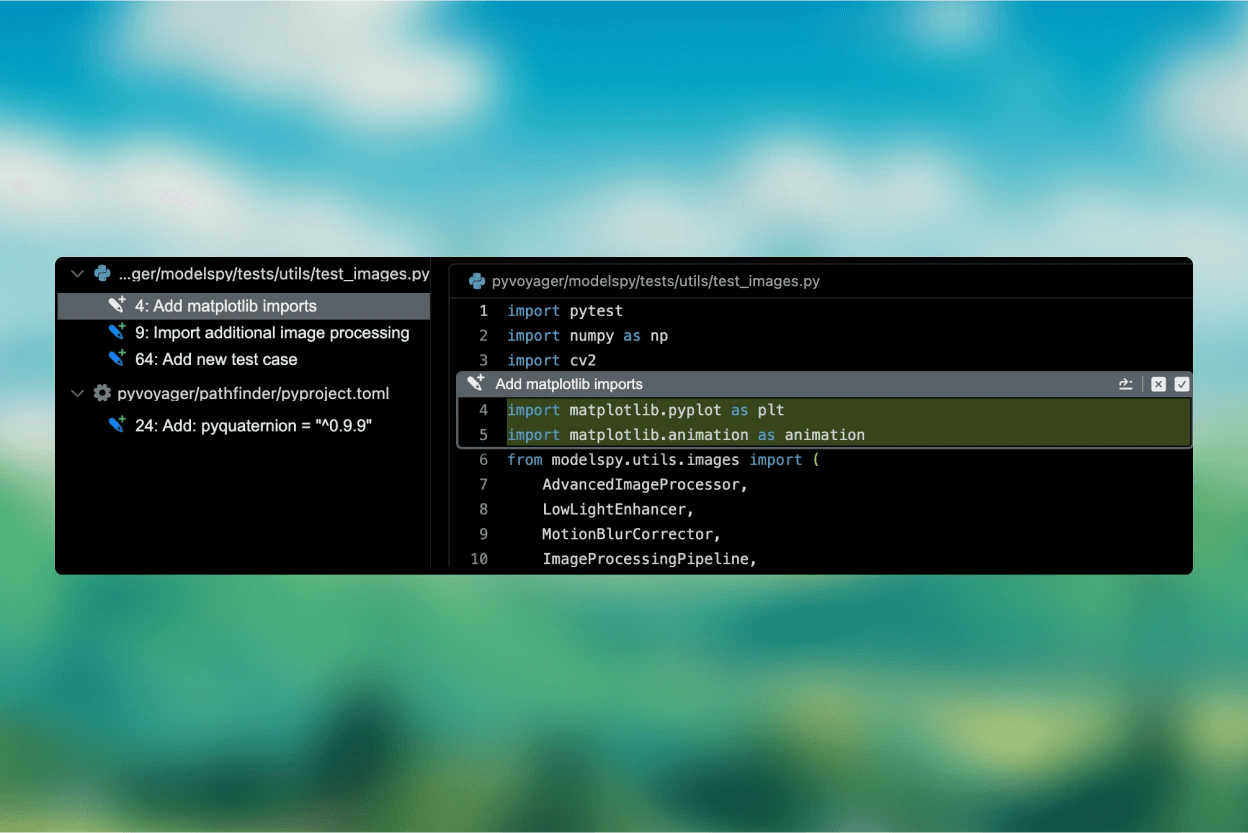1248x833 pixels.
Task: Click the pencil icon beside 'Import additional image processing'
Action: click(117, 332)
